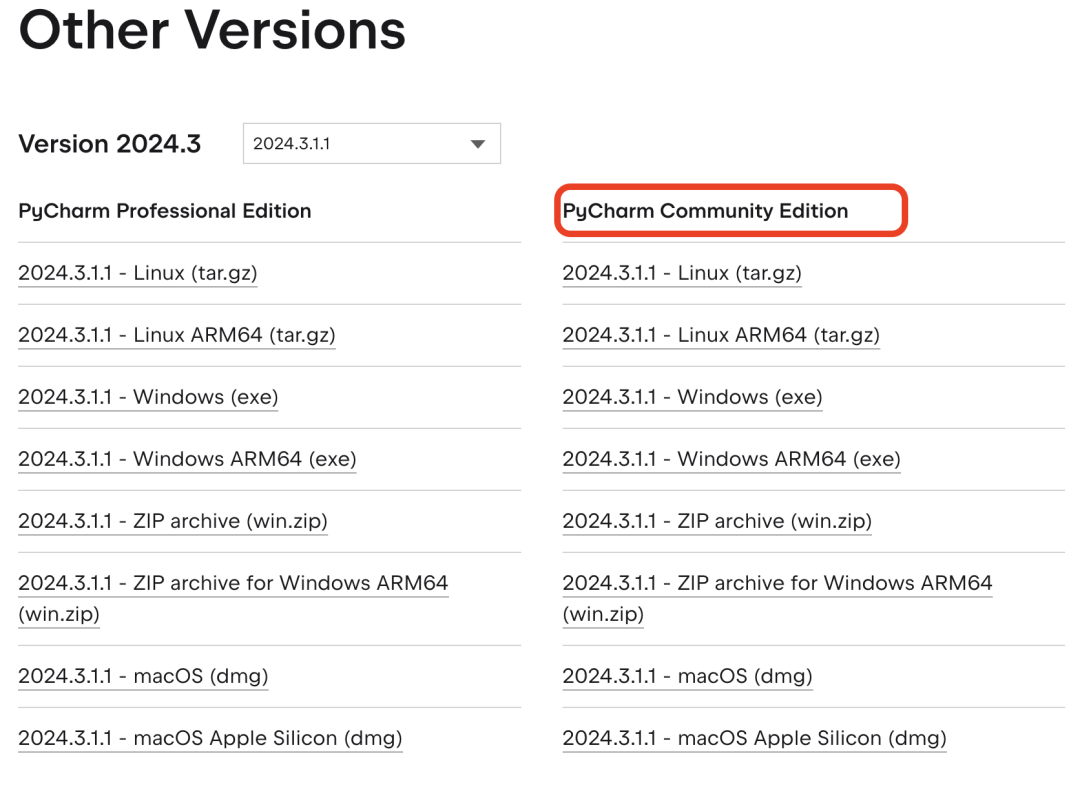
Task: Open the 2024.3.1.1 version dropdown
Action: pyautogui.click(x=371, y=144)
